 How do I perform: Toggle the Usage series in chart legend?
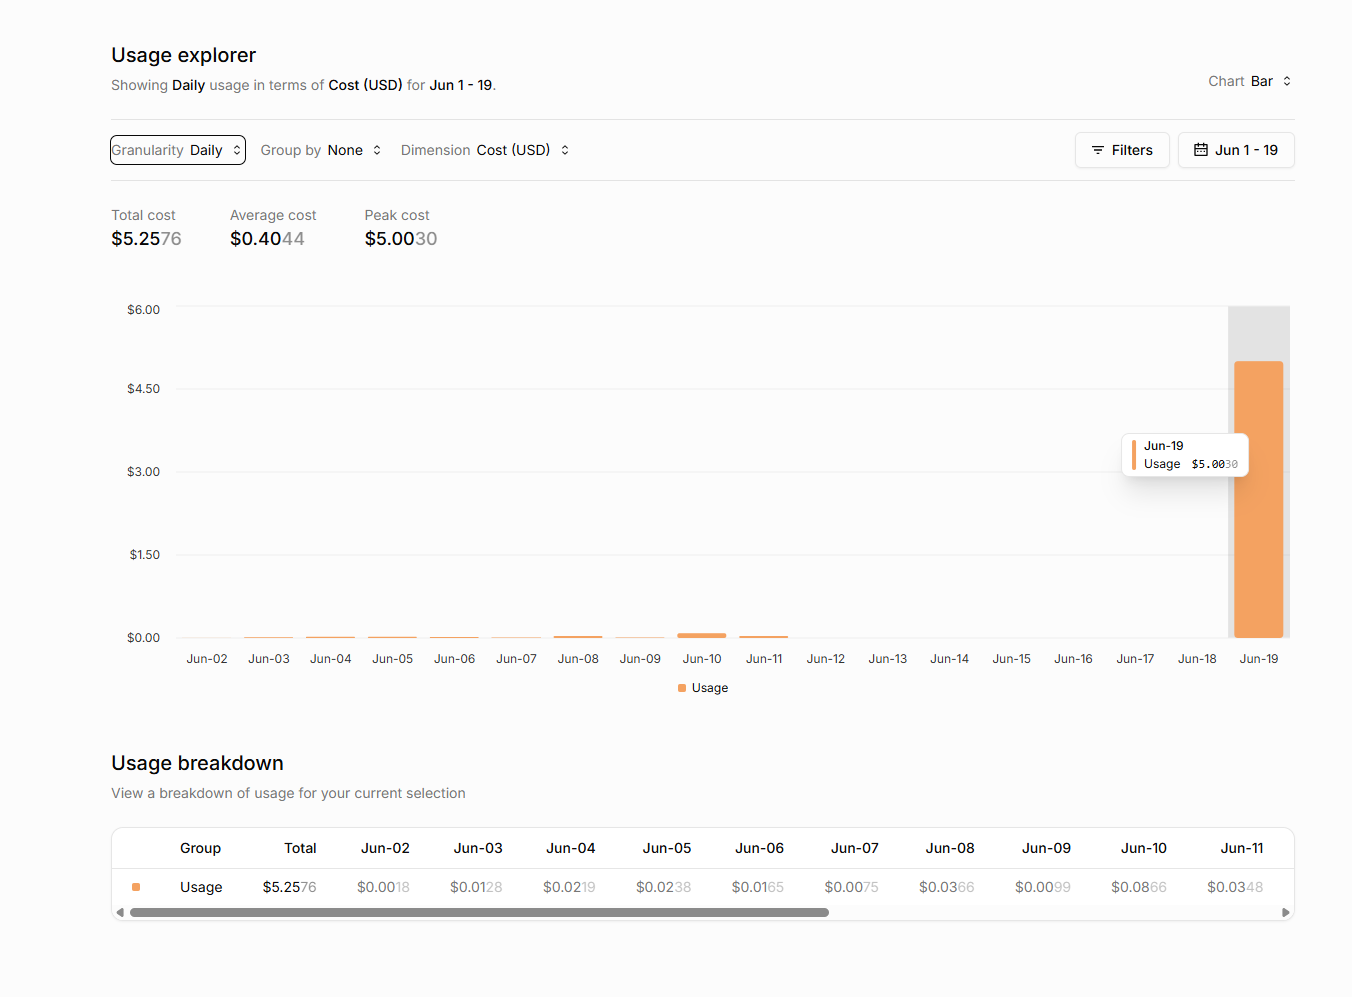click(x=703, y=688)
